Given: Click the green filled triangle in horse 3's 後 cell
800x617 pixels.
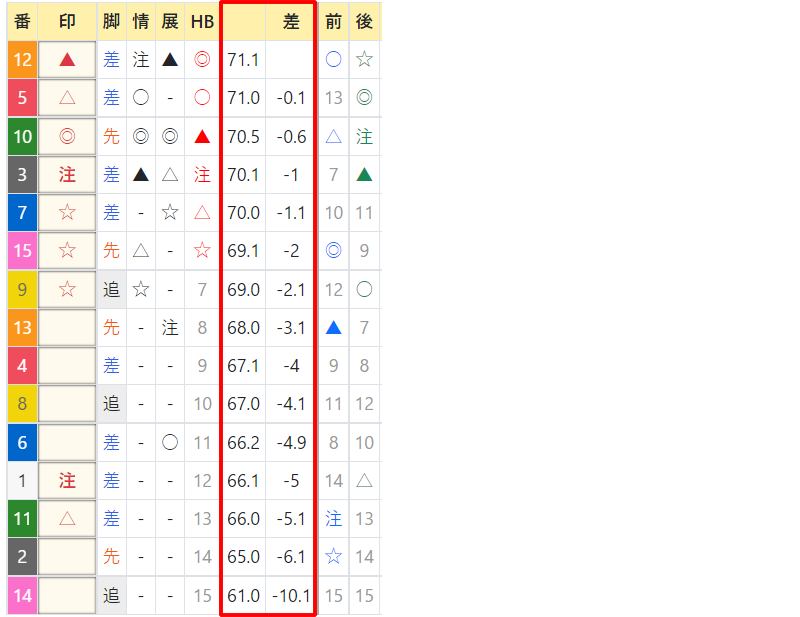Looking at the screenshot, I should coord(365,175).
